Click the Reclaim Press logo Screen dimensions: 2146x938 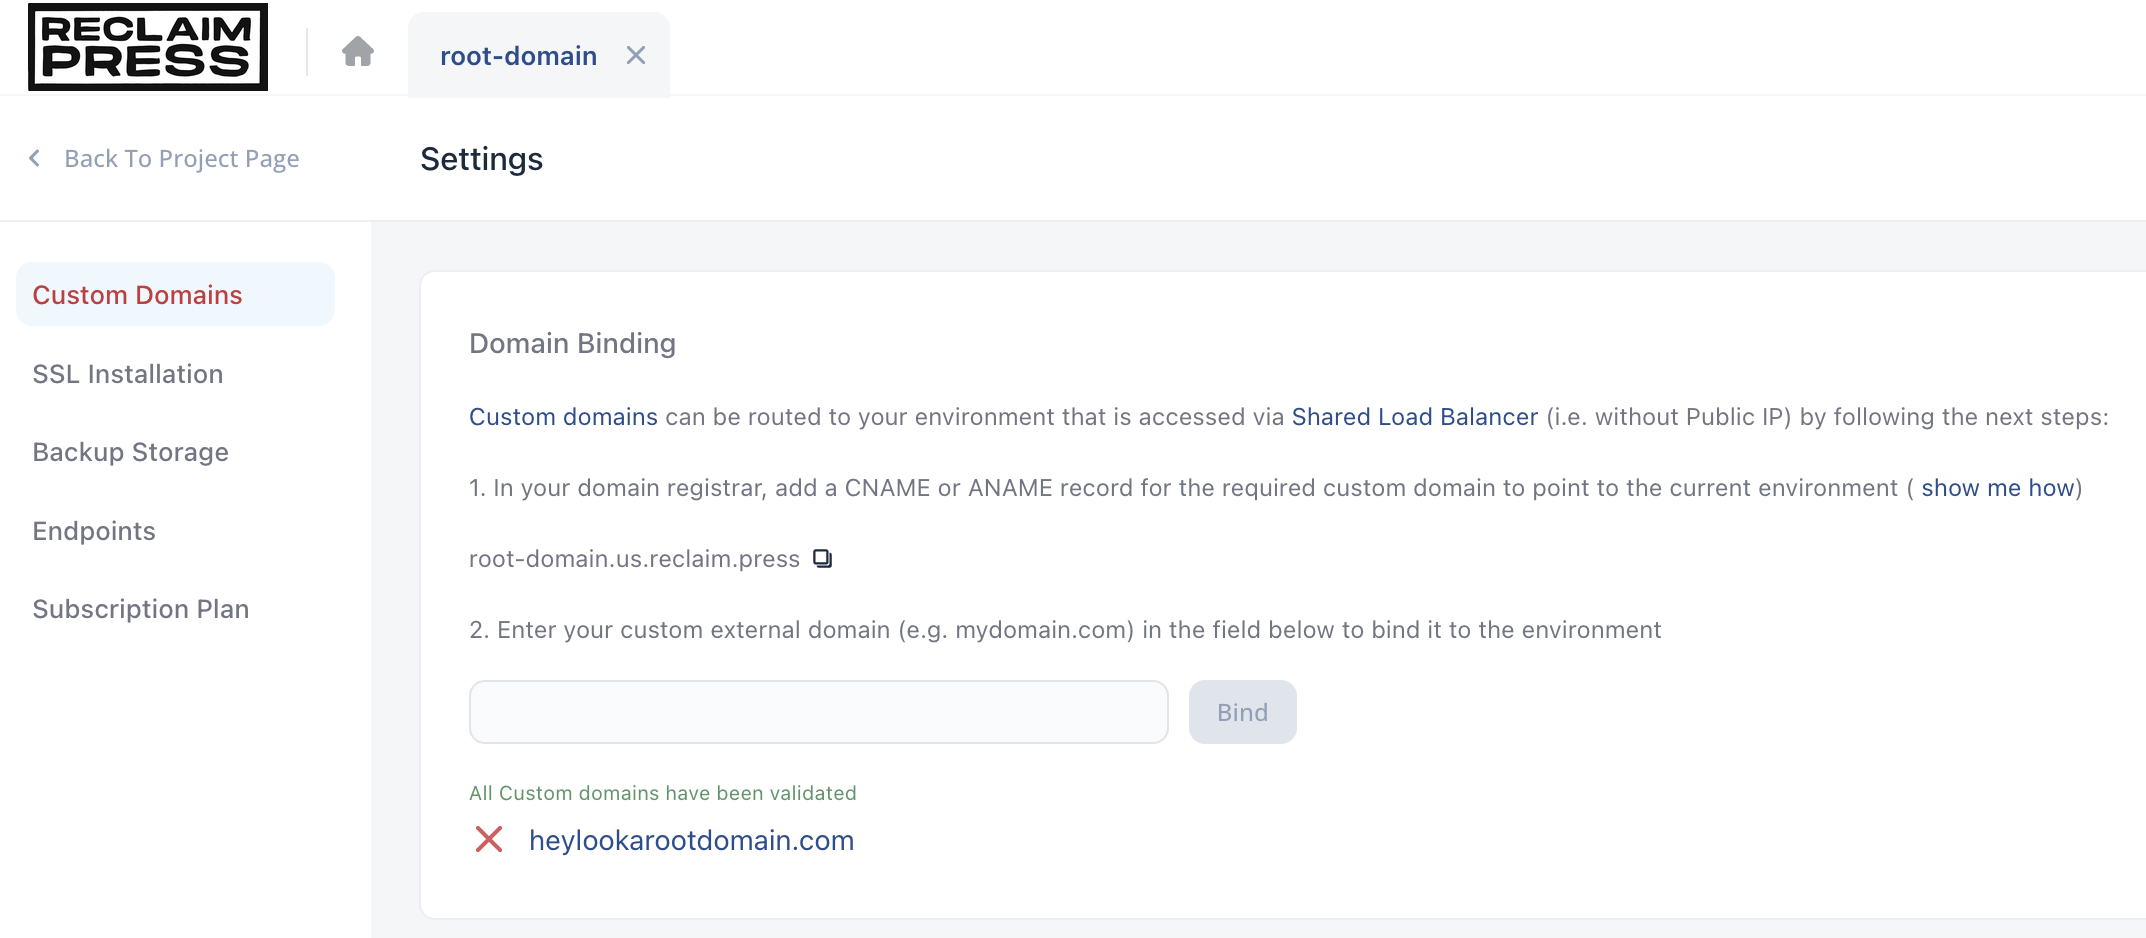click(x=147, y=49)
